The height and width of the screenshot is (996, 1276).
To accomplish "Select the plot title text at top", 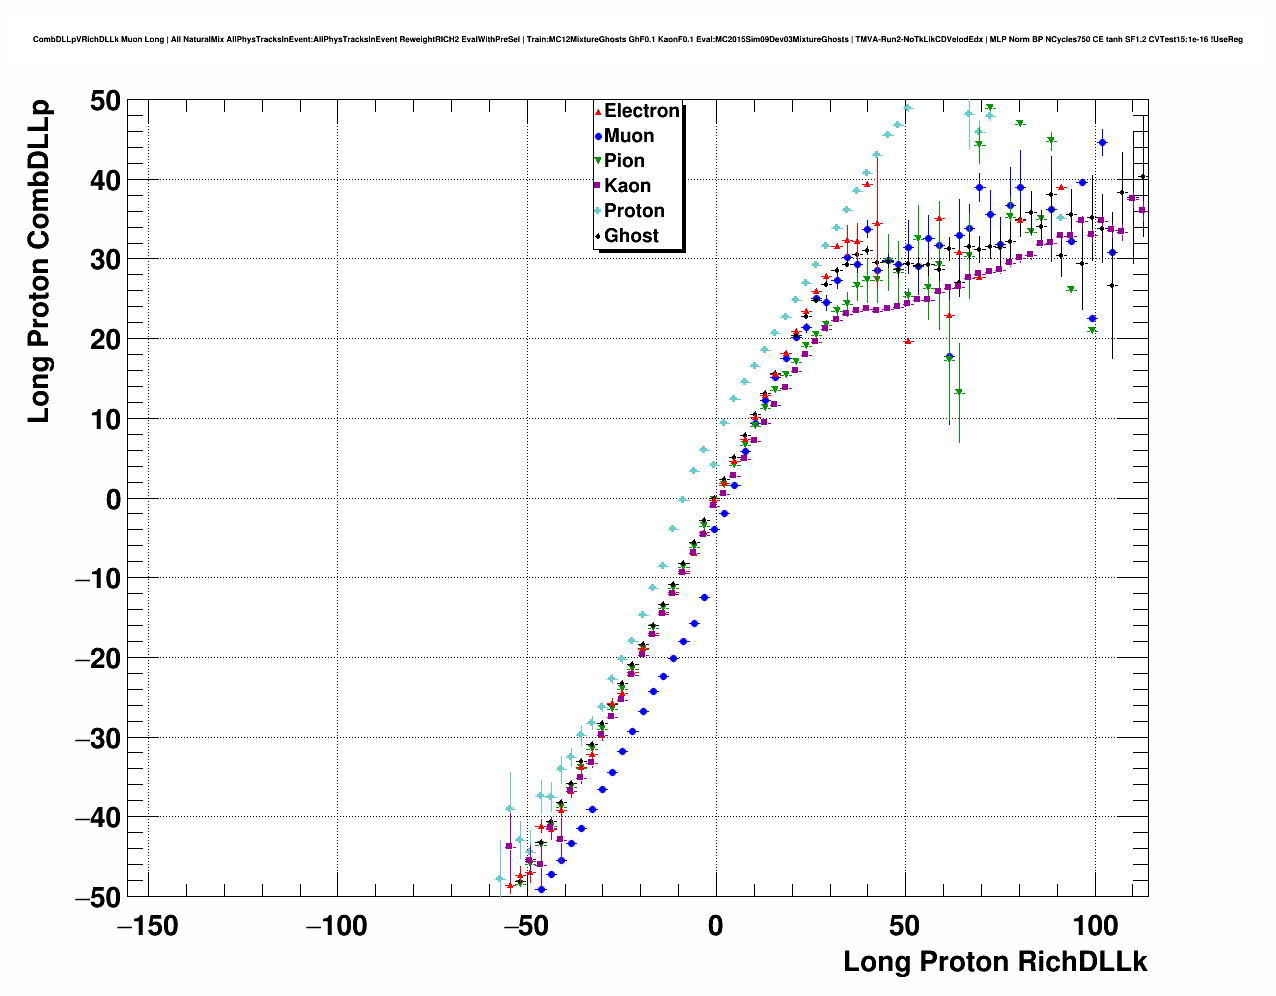I will pos(637,39).
